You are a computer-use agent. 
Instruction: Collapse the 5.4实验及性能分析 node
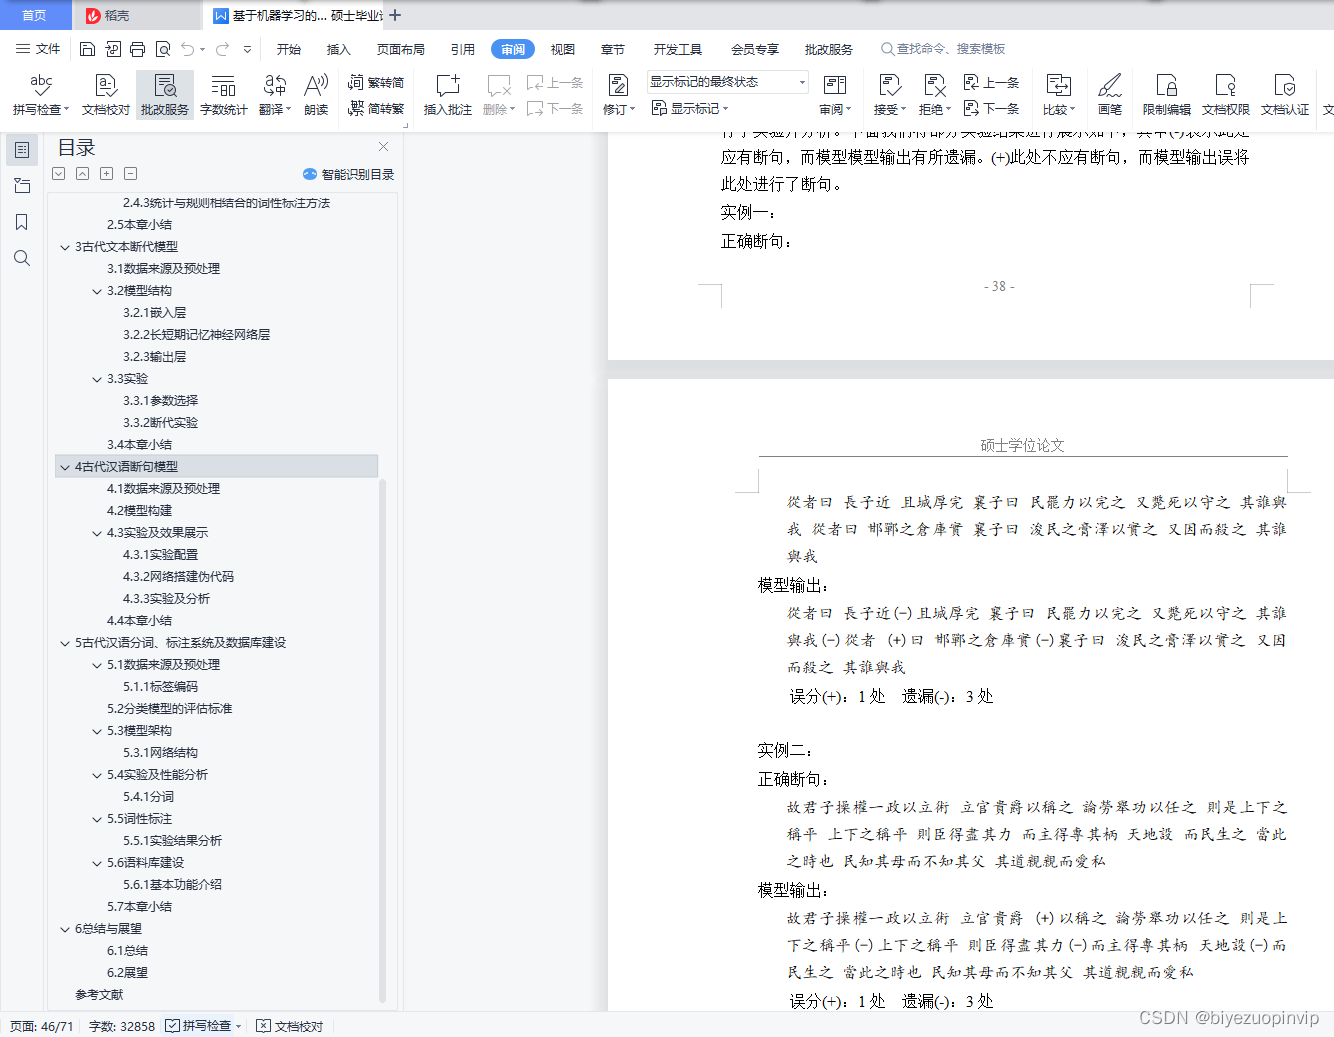point(97,775)
